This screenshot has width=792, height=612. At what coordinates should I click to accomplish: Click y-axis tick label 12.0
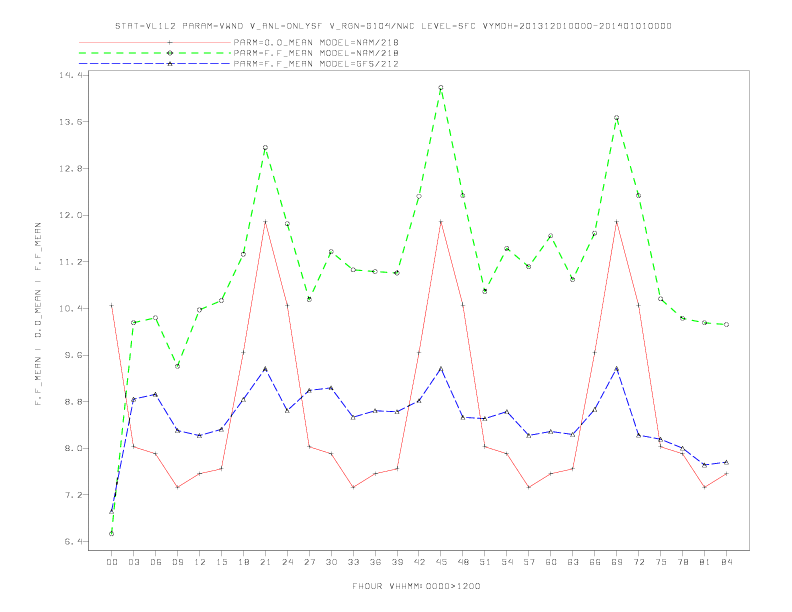[x=69, y=215]
